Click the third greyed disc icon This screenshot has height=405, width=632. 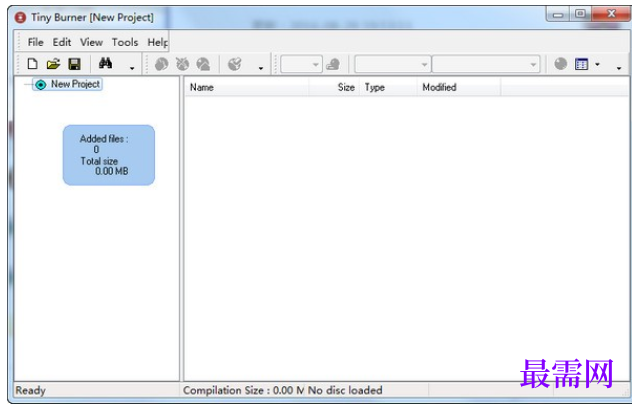tap(203, 64)
